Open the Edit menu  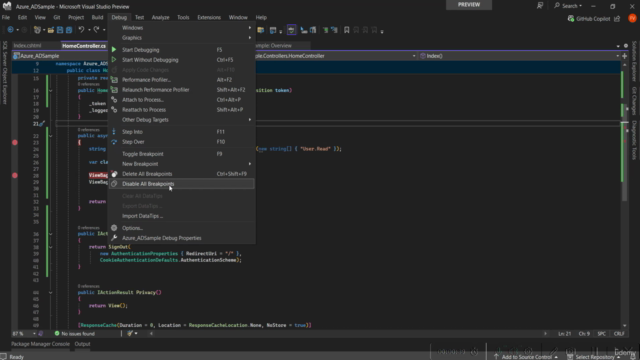[22, 18]
